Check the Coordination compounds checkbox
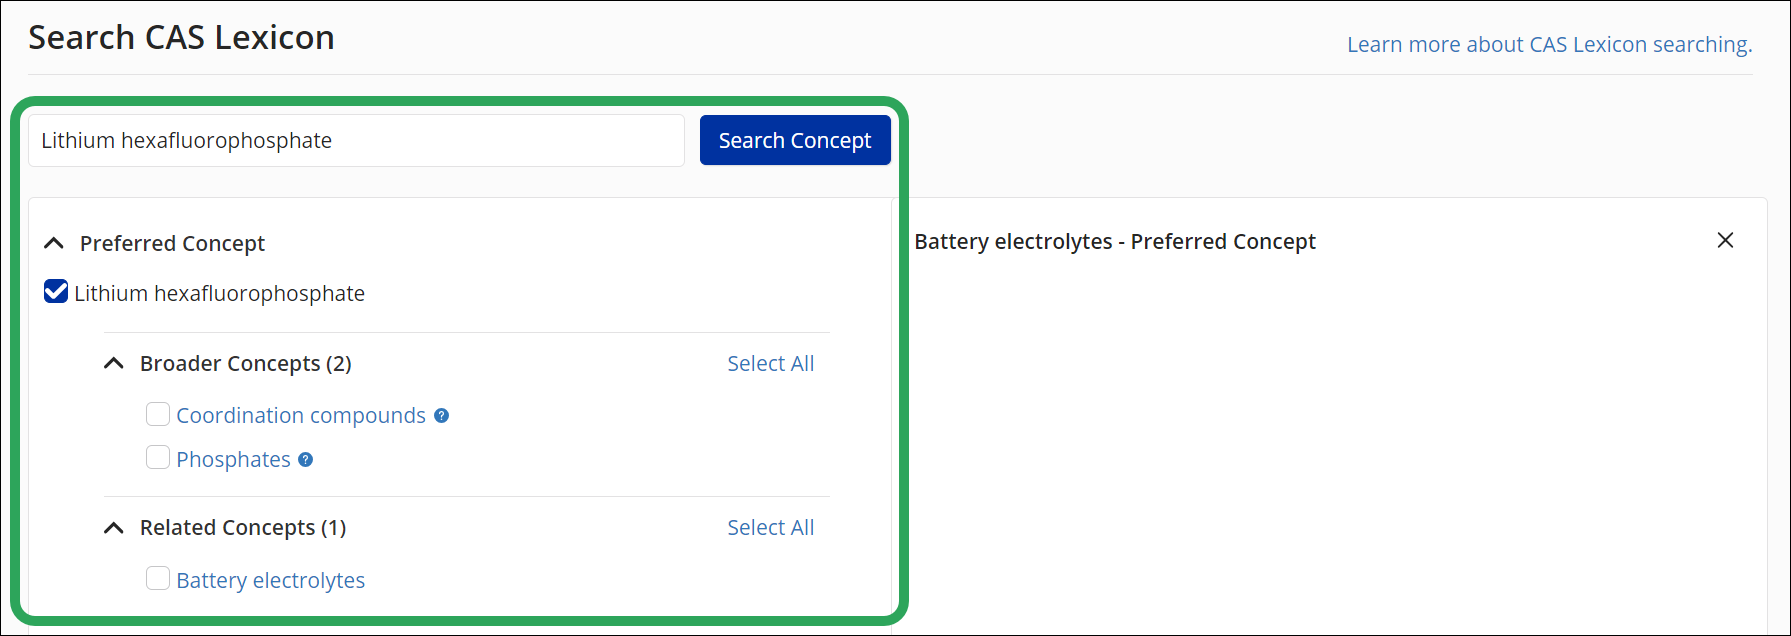This screenshot has width=1791, height=636. (x=158, y=414)
